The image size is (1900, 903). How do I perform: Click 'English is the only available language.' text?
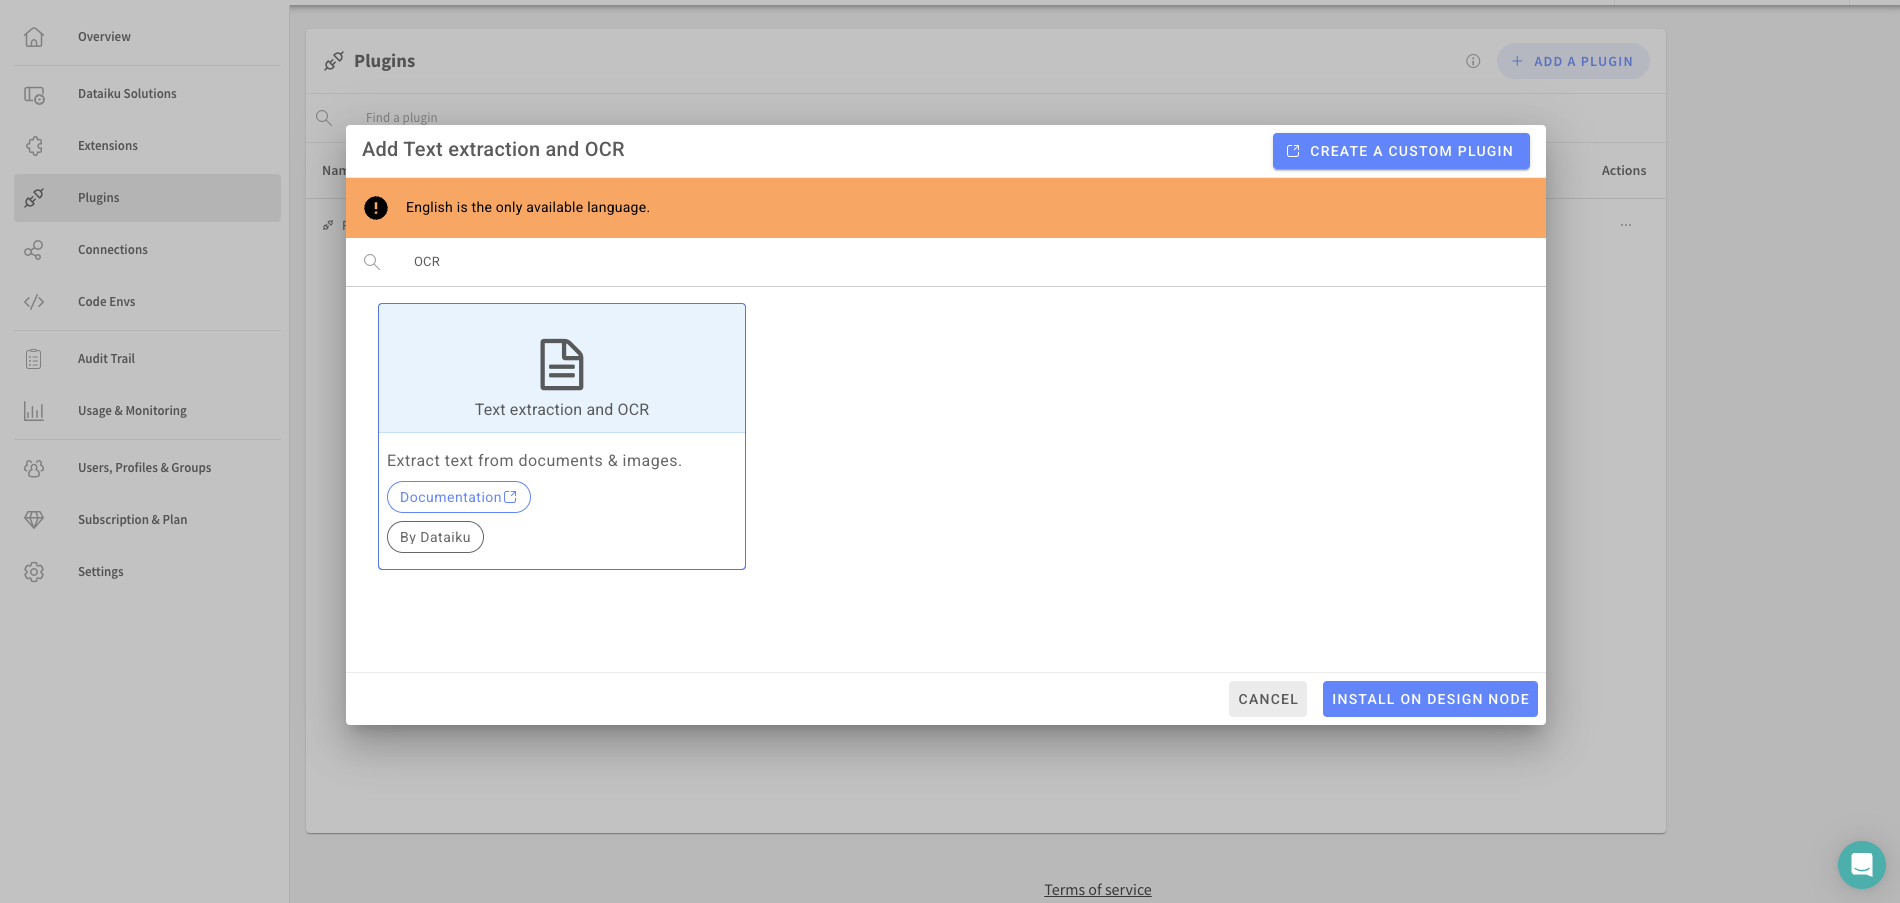[x=528, y=208]
